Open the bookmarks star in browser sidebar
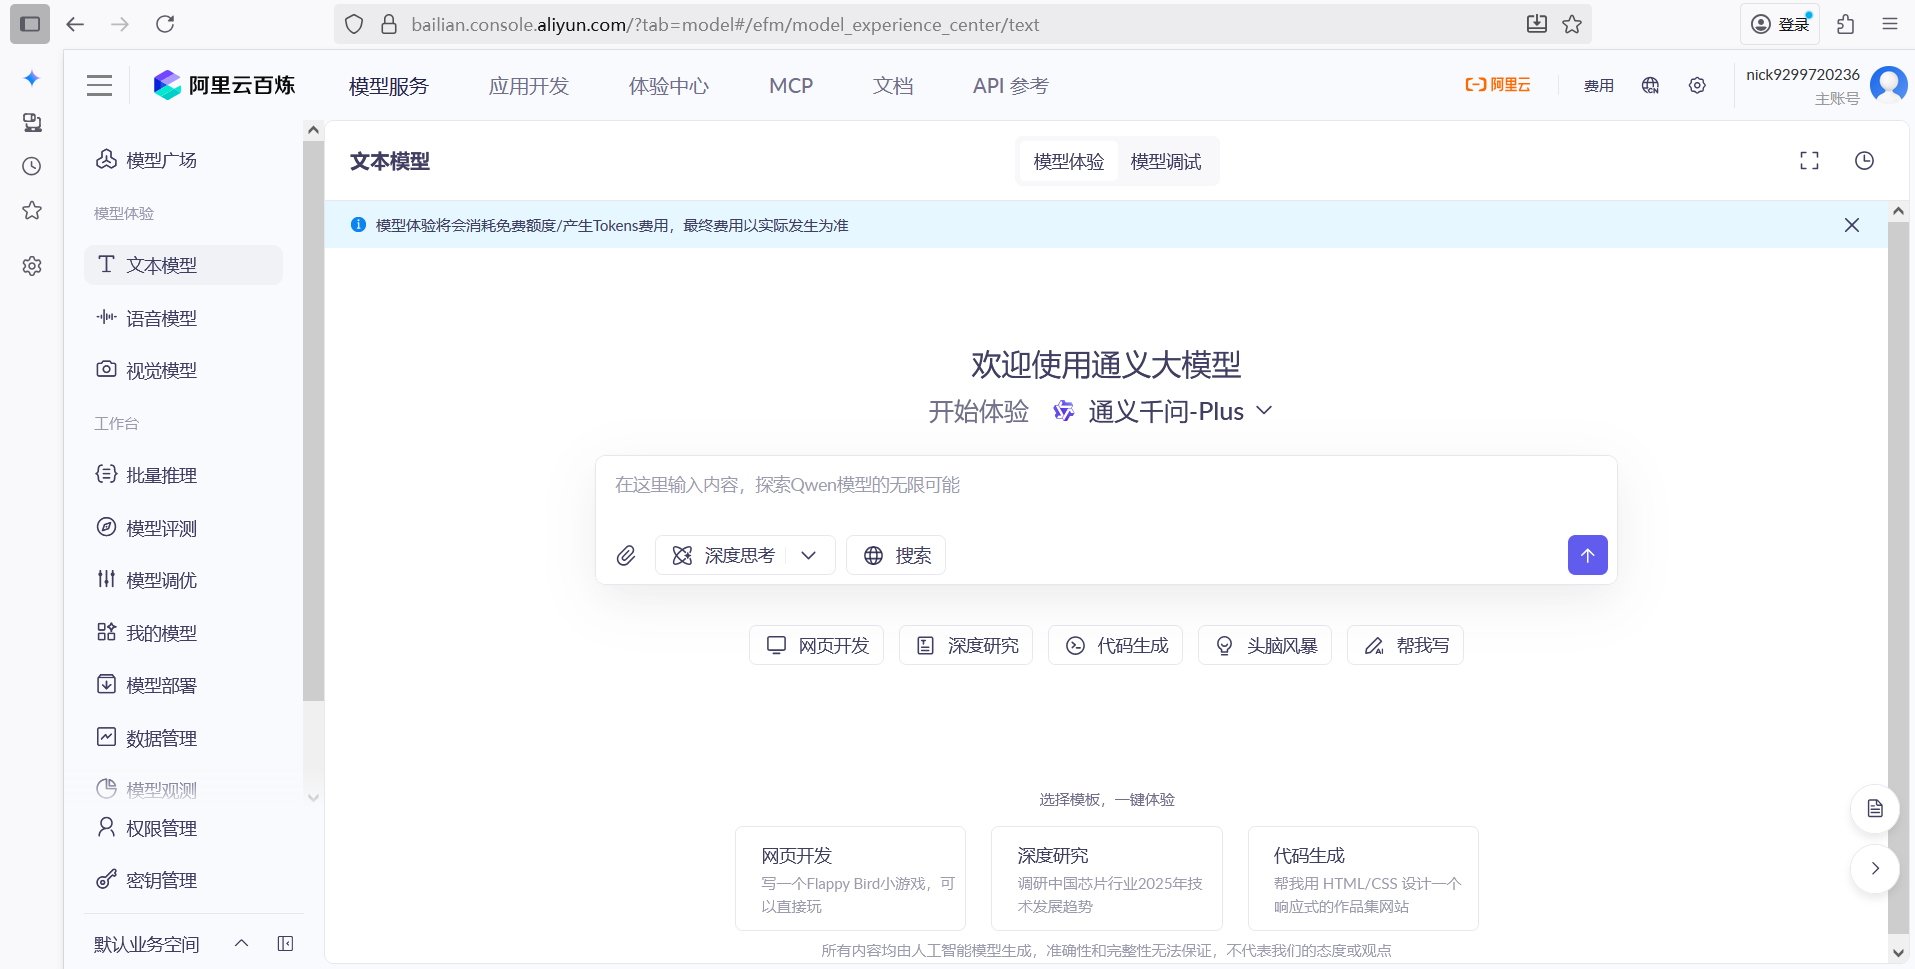This screenshot has width=1915, height=969. pos(32,210)
